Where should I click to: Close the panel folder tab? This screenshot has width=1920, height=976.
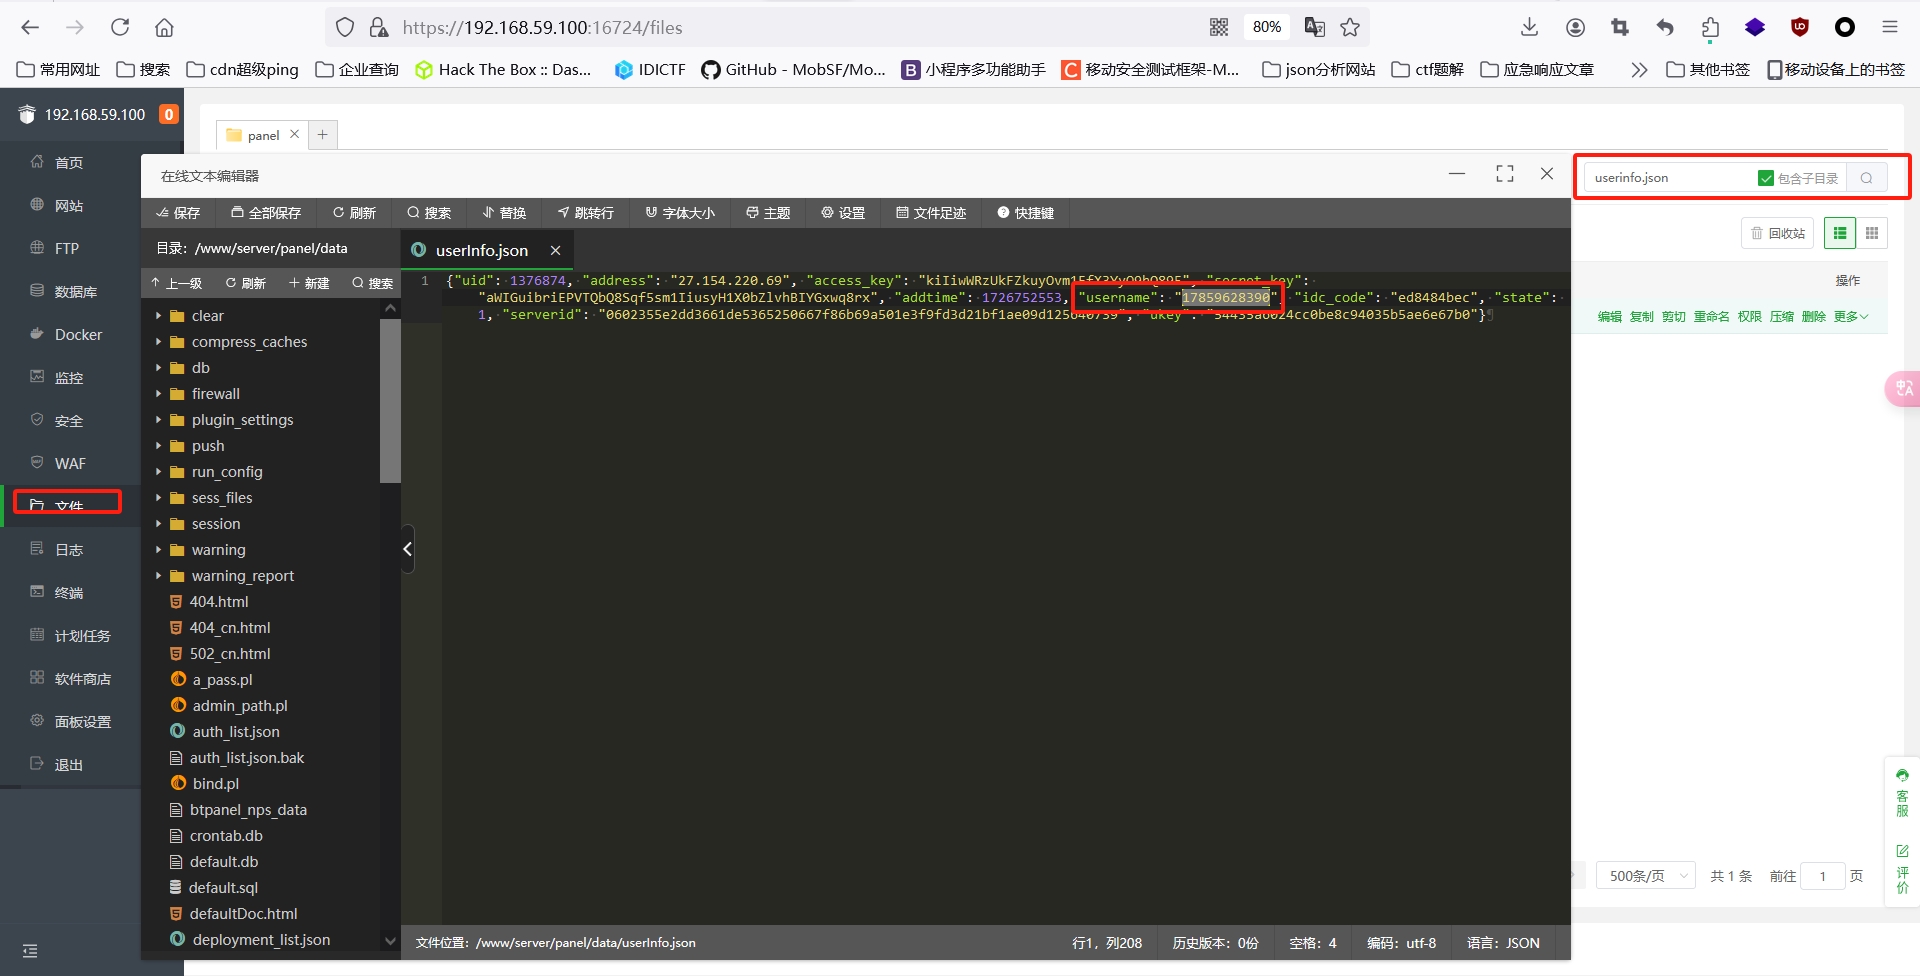294,134
